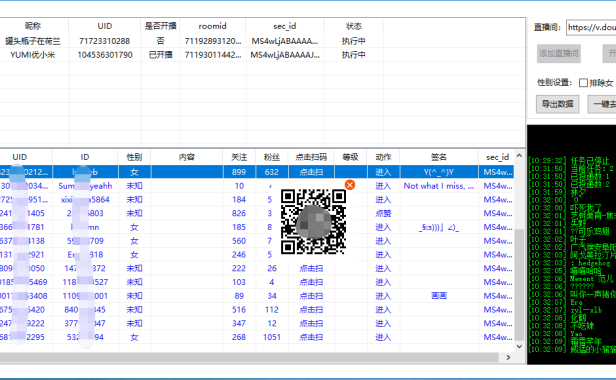The image size is (616, 380).
Task: Click the 点击扫码 column header
Action: coord(311,157)
